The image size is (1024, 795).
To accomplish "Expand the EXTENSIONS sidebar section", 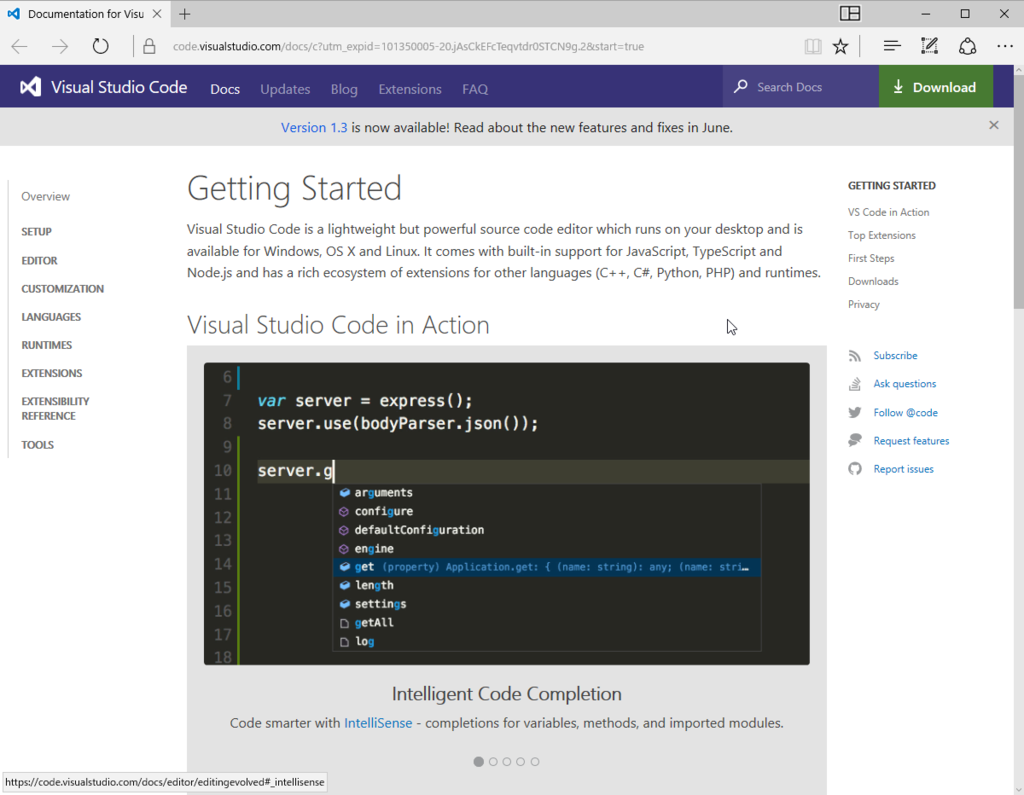I will pyautogui.click(x=52, y=372).
